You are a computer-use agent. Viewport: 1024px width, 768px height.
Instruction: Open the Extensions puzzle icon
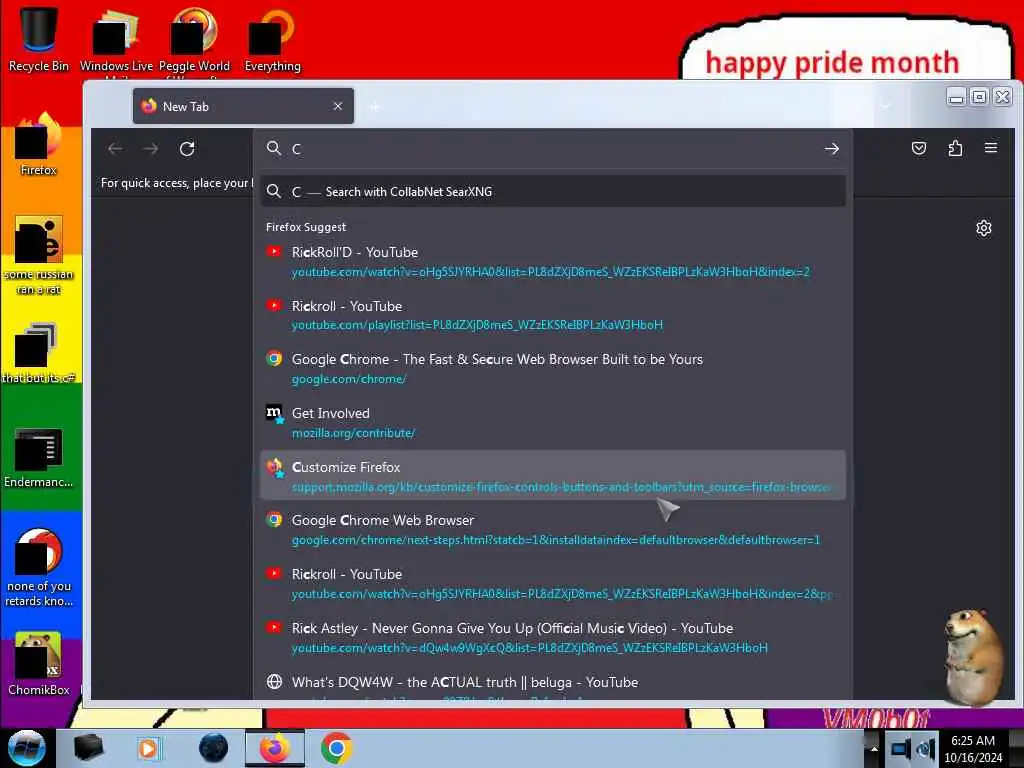pos(955,148)
